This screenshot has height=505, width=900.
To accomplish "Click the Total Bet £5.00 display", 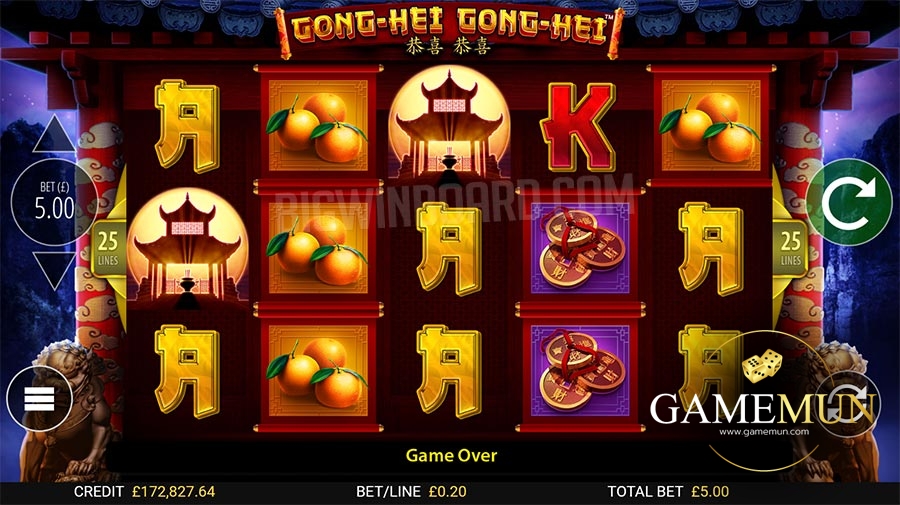I will [668, 492].
